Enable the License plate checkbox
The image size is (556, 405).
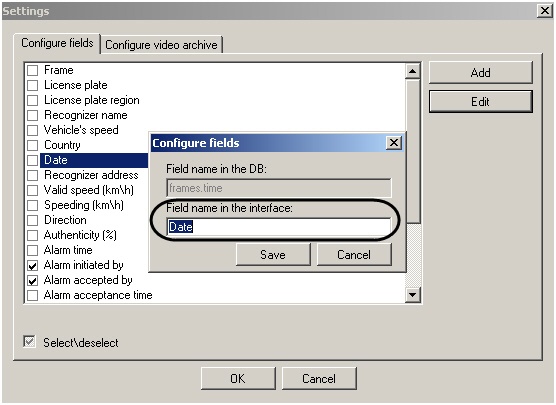coord(33,85)
